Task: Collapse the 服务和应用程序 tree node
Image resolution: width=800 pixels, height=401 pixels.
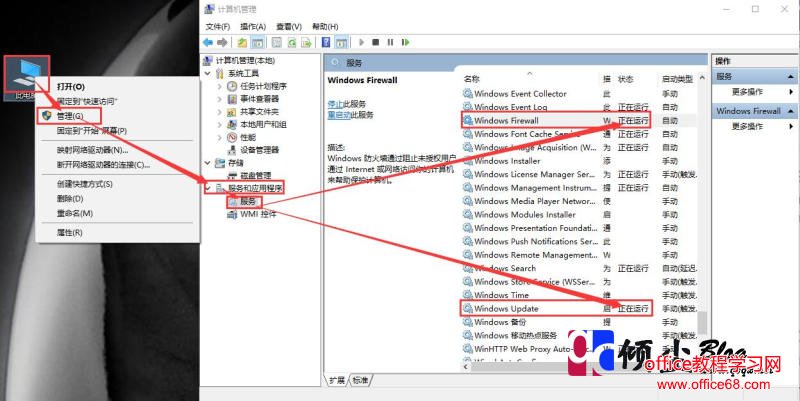Action: tap(208, 188)
